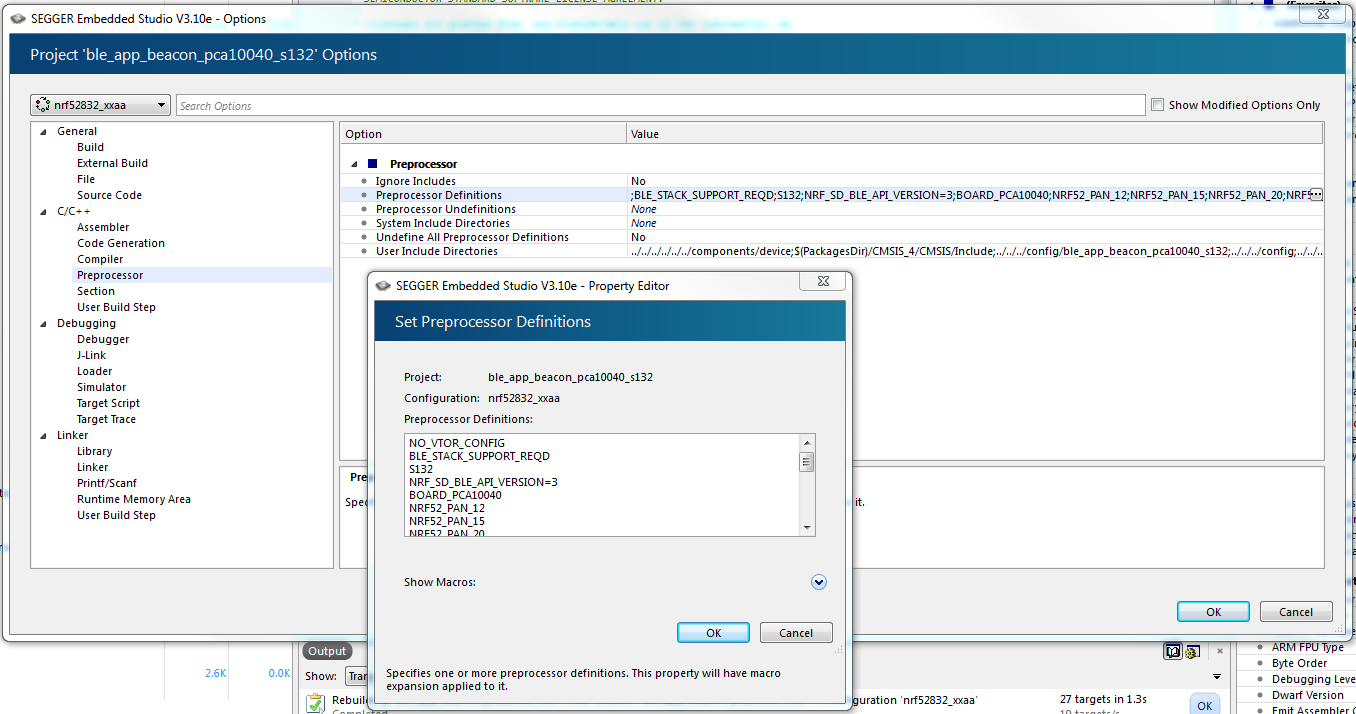Viewport: 1356px width, 714px height.
Task: Click BOARD_PCA10040 line in definitions box
Action: click(x=455, y=495)
